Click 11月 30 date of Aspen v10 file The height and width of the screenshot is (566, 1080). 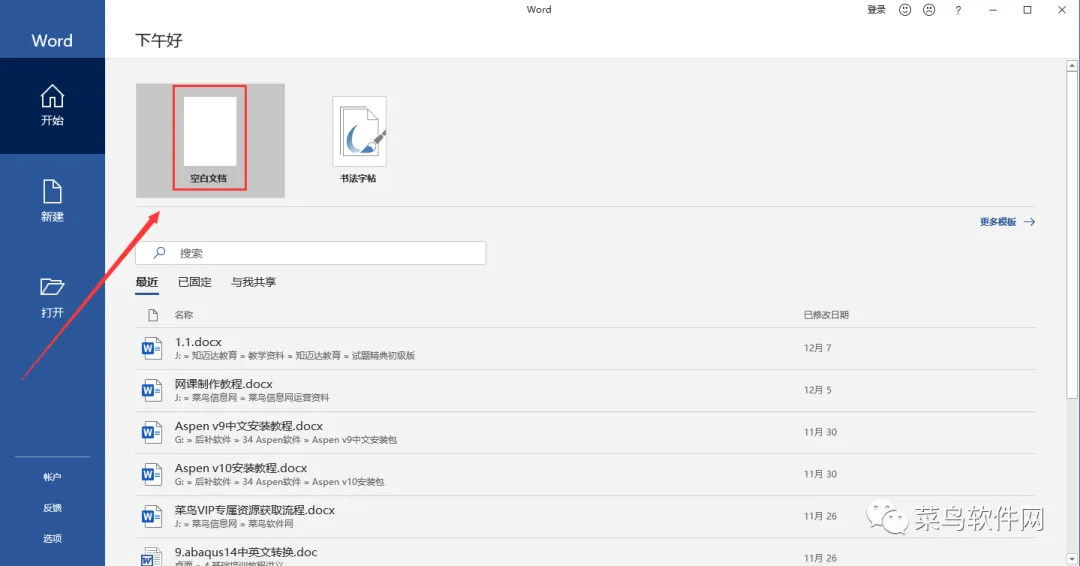(820, 474)
